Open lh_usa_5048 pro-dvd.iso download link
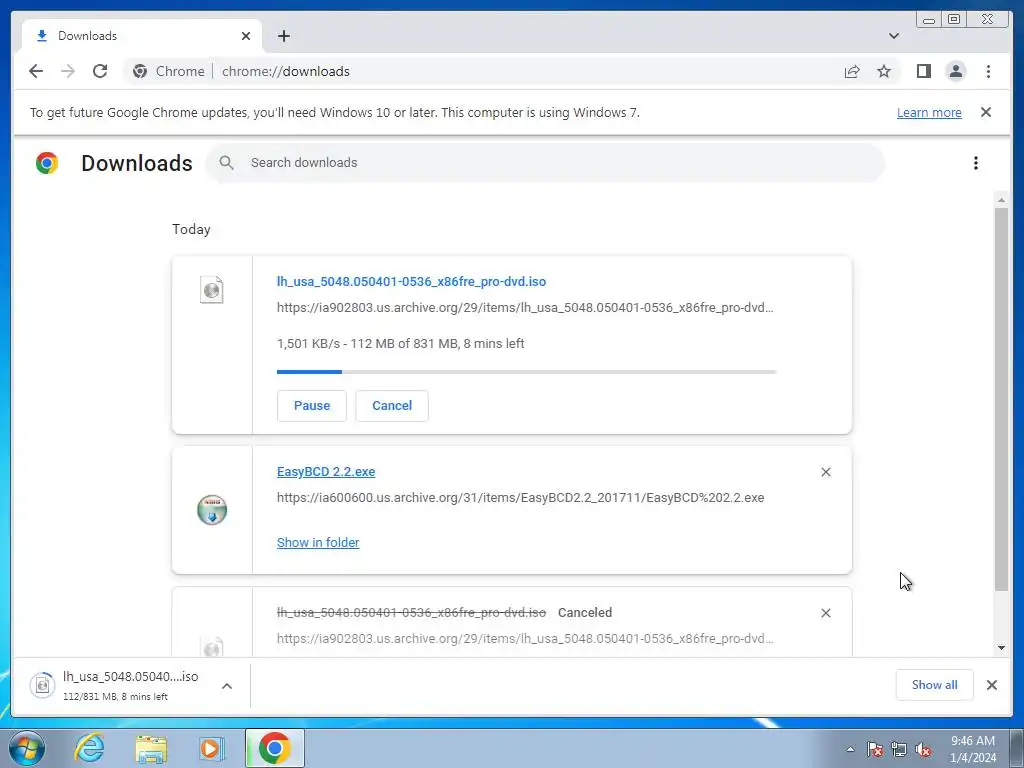 pos(411,281)
